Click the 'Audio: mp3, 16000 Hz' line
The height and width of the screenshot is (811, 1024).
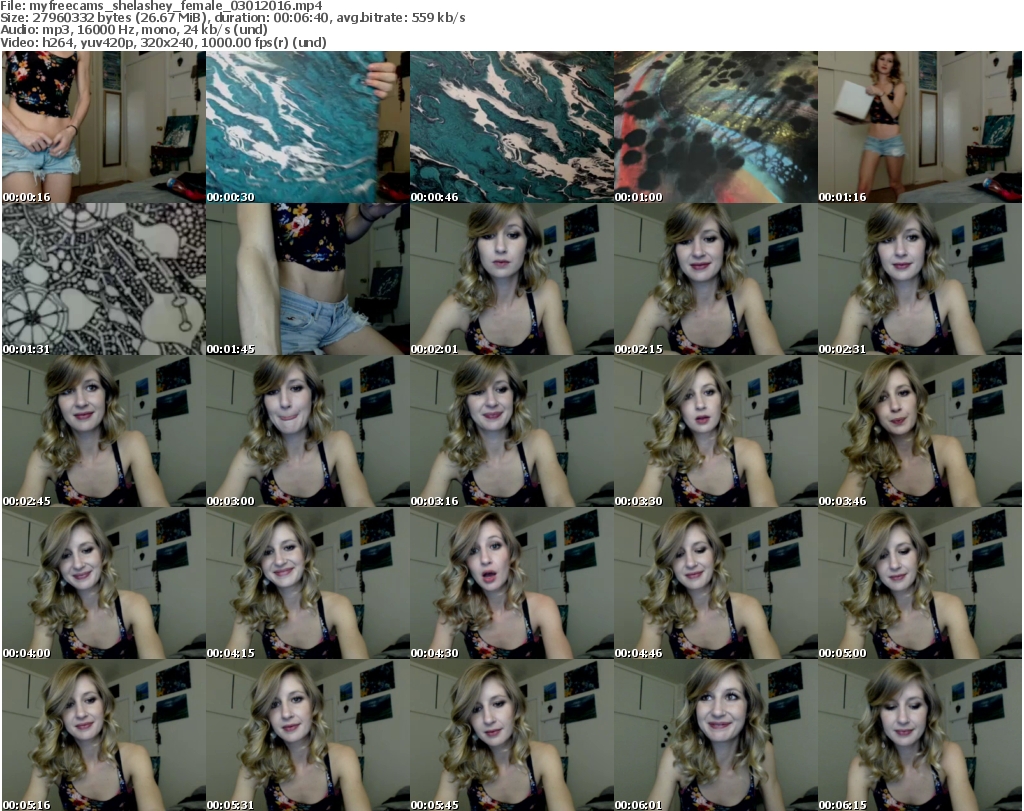134,30
